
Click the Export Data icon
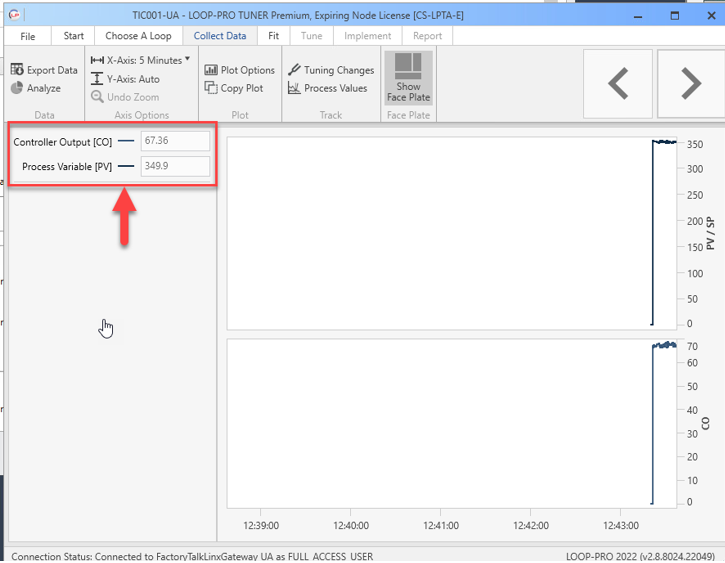17,69
